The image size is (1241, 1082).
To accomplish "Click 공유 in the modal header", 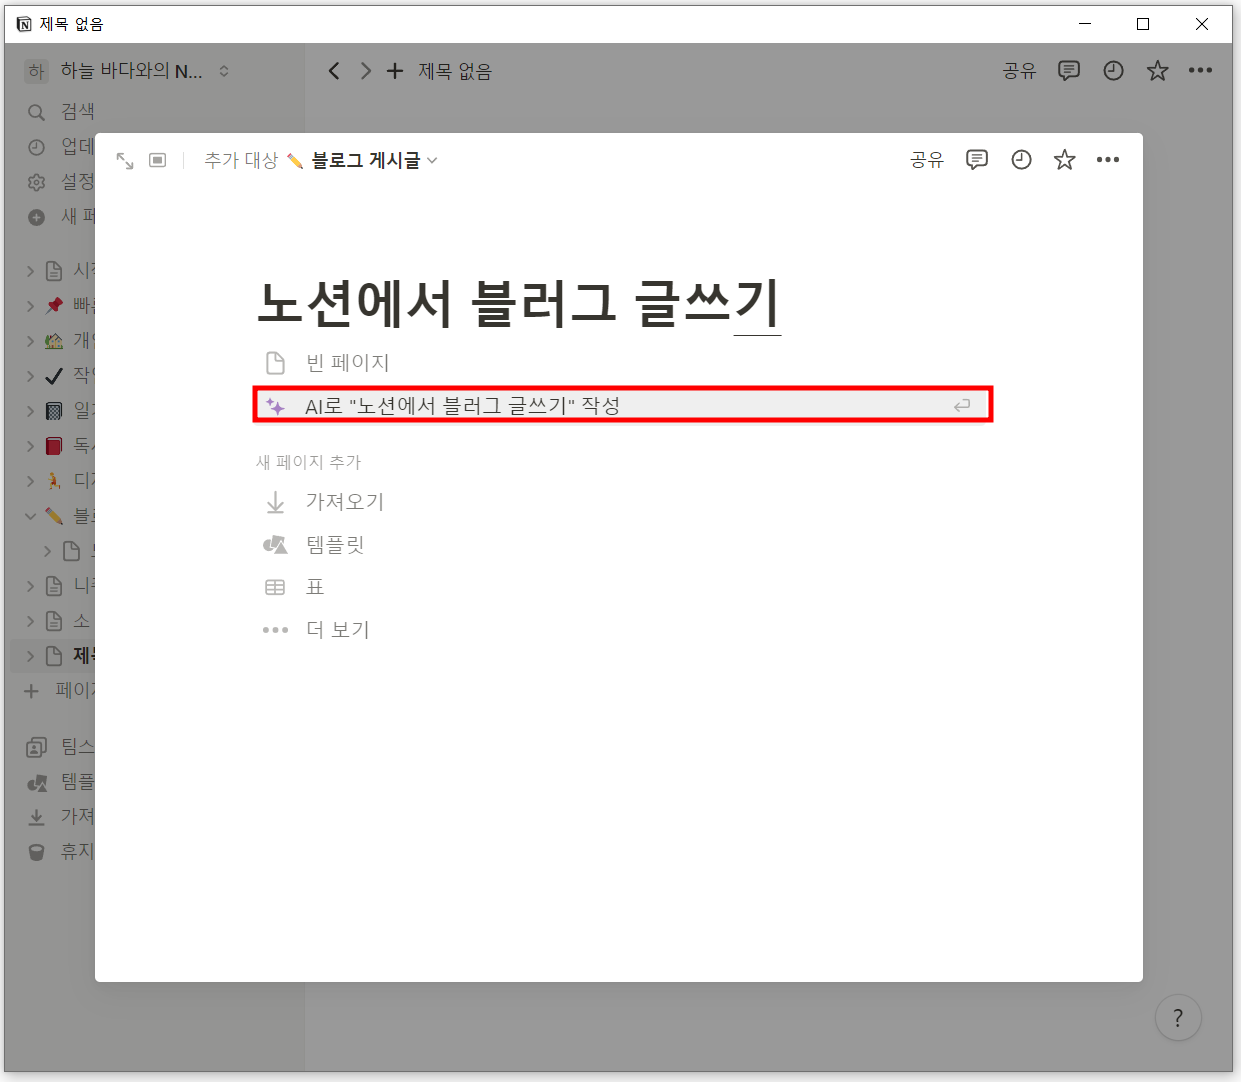I will 927,160.
